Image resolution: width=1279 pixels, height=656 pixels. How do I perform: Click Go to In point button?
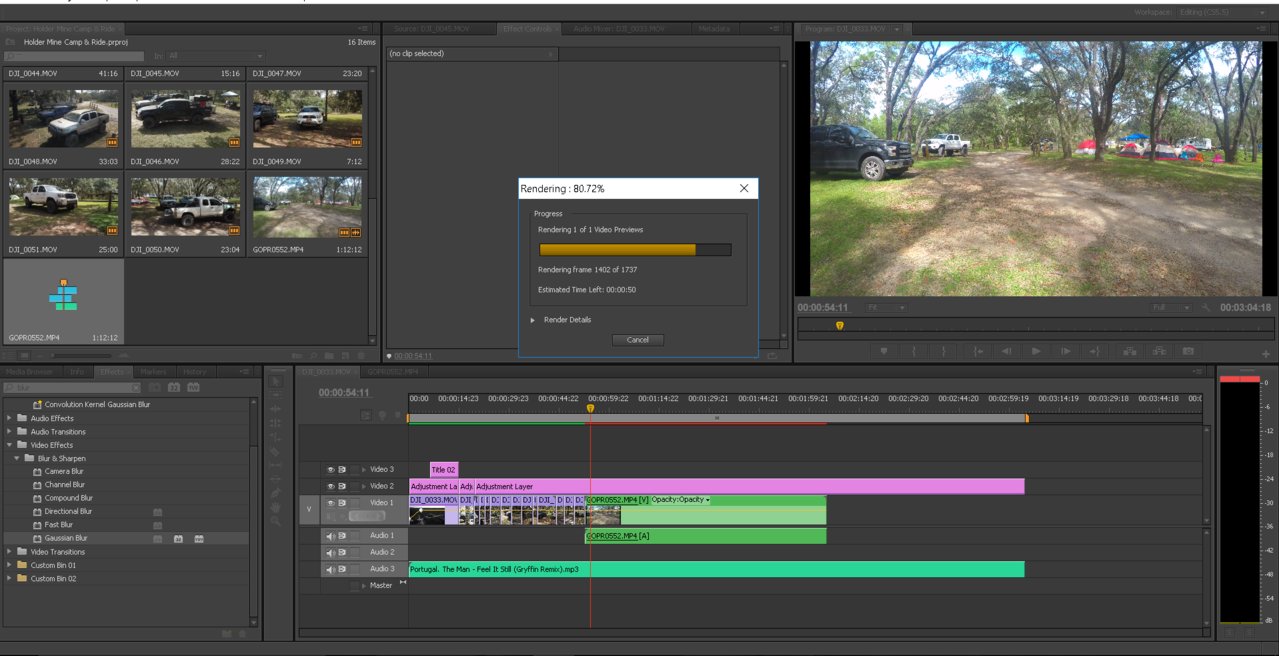(978, 351)
